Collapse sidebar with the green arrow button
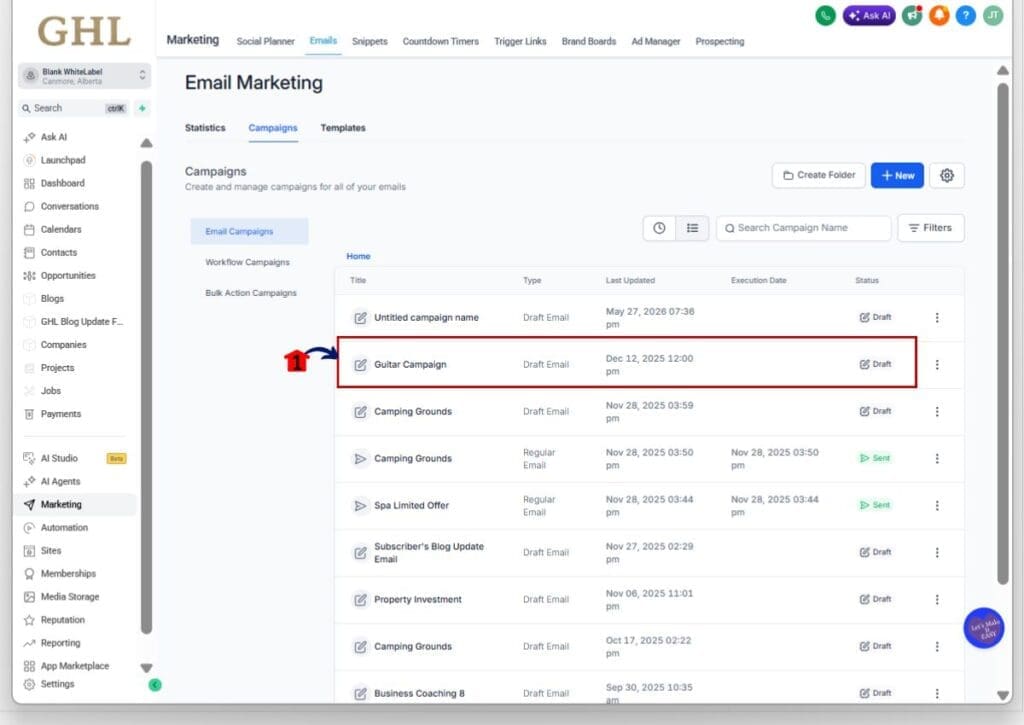Screen dimensions: 1024x725 pyautogui.click(x=155, y=685)
